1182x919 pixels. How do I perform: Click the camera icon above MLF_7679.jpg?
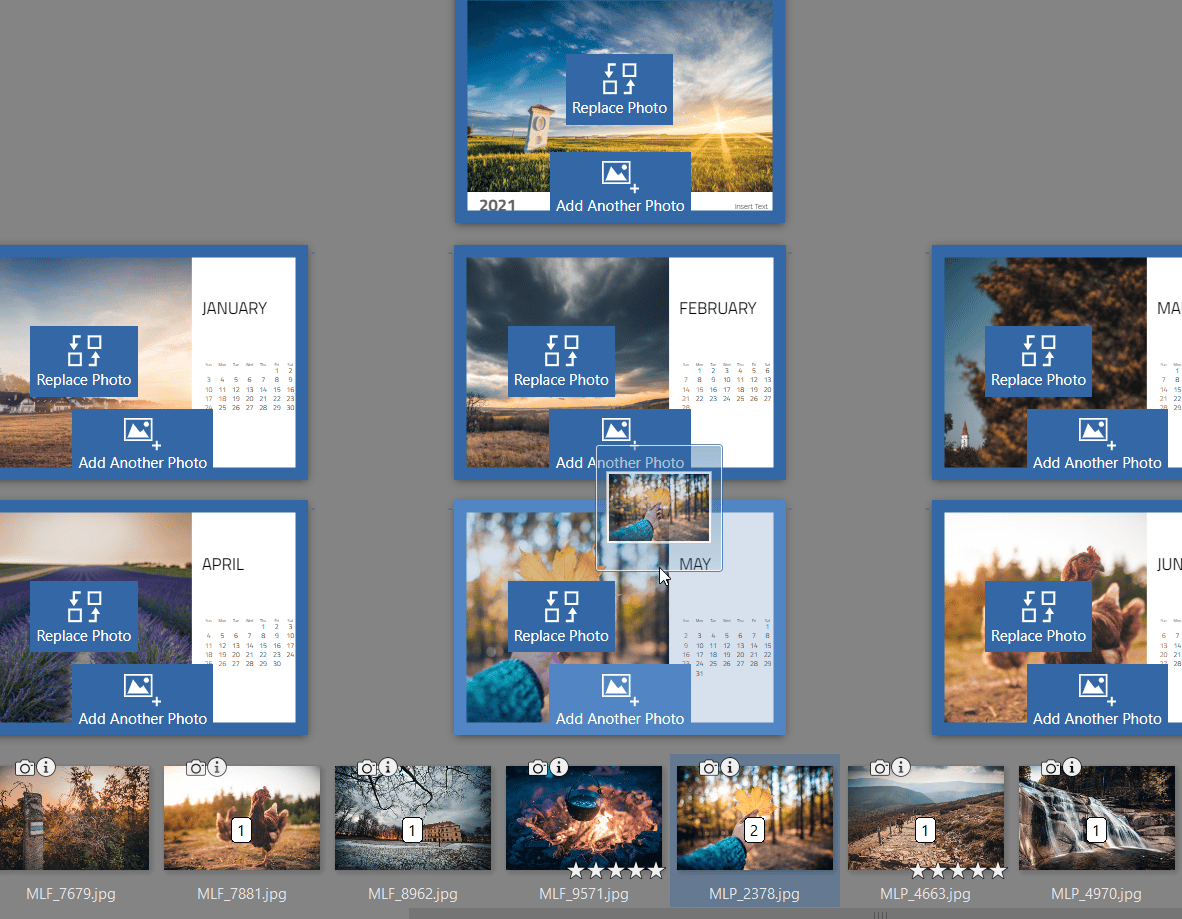[x=25, y=767]
